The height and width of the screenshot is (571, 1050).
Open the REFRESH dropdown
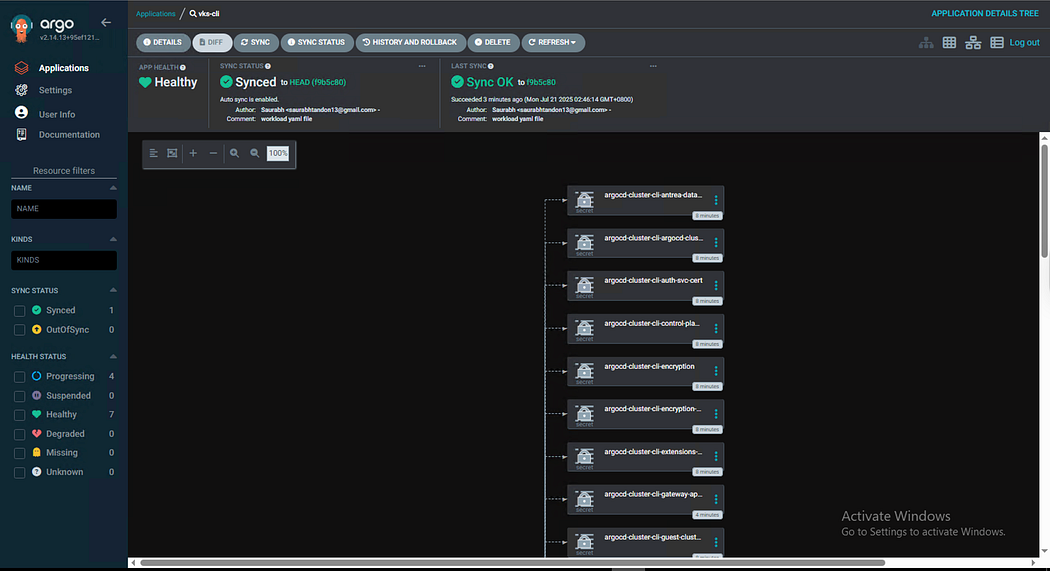552,42
